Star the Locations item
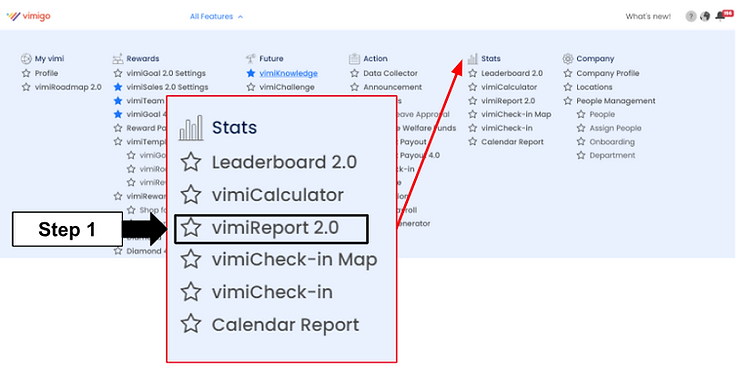Screen dimensions: 740x379 point(568,87)
